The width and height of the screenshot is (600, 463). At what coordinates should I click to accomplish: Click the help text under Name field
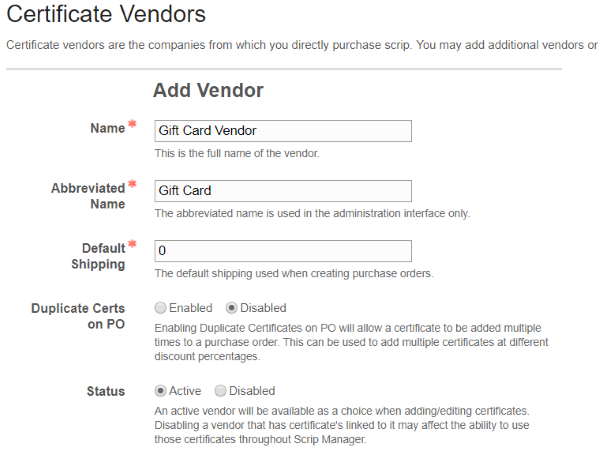click(237, 153)
